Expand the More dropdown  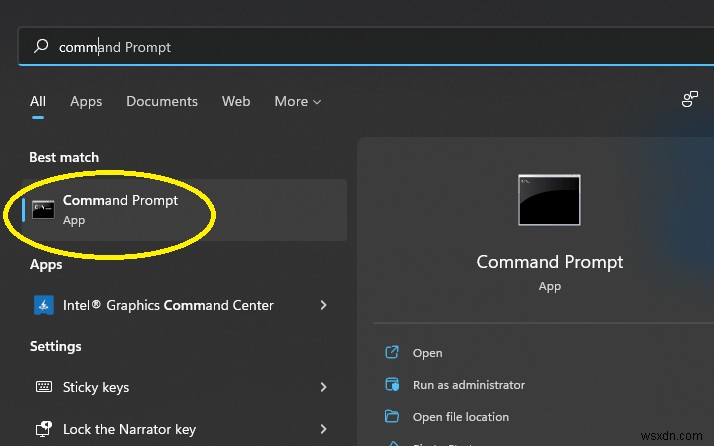[297, 101]
